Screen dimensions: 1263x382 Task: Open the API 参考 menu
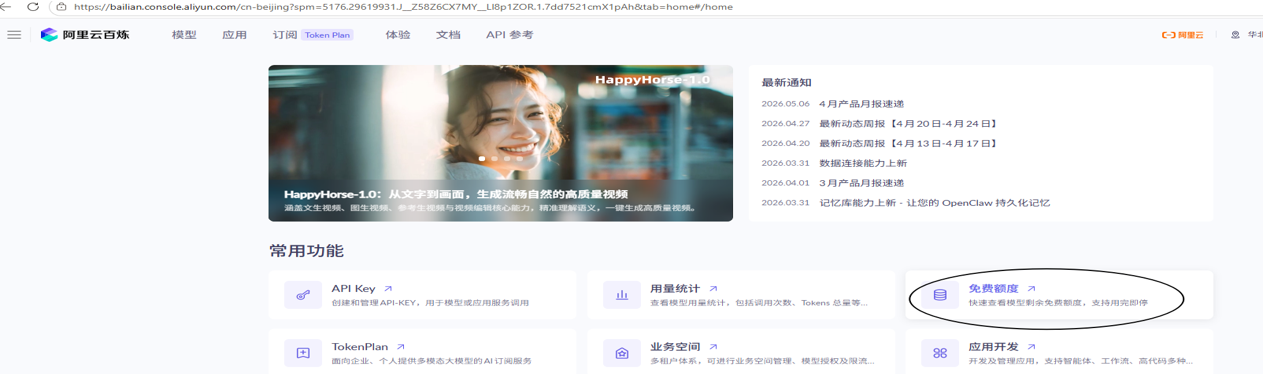pos(510,35)
